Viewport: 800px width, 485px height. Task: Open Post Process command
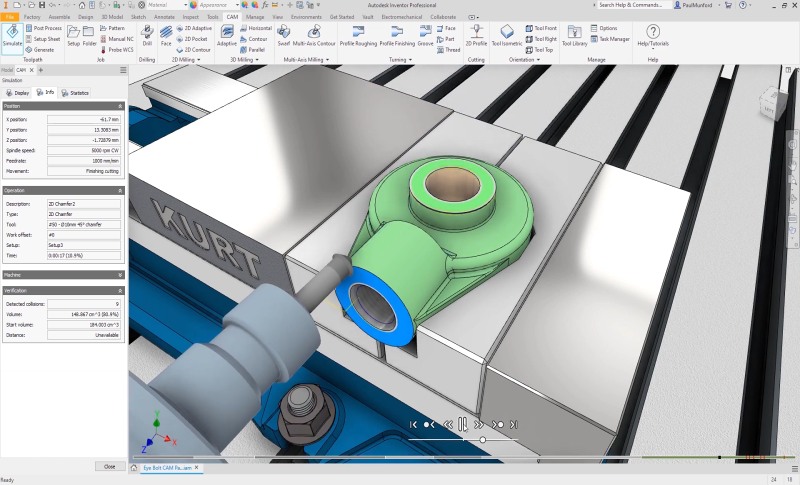(43, 28)
